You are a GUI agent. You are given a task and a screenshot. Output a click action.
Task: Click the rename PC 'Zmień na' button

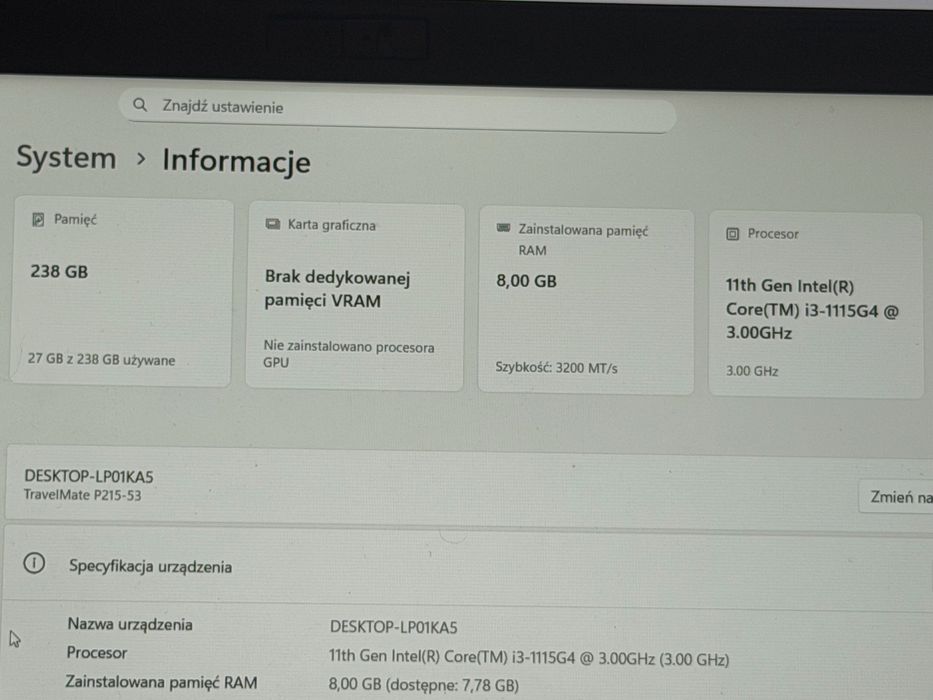click(897, 497)
